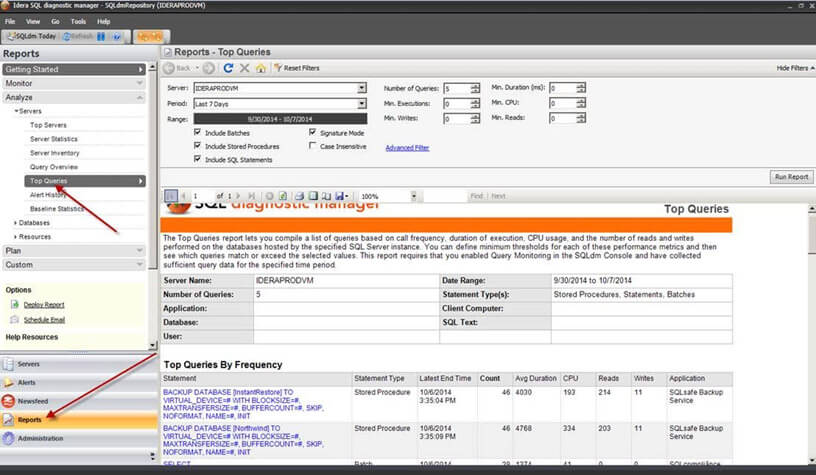Image resolution: width=816 pixels, height=475 pixels.
Task: Click the Schedule Email icon
Action: (x=15, y=319)
